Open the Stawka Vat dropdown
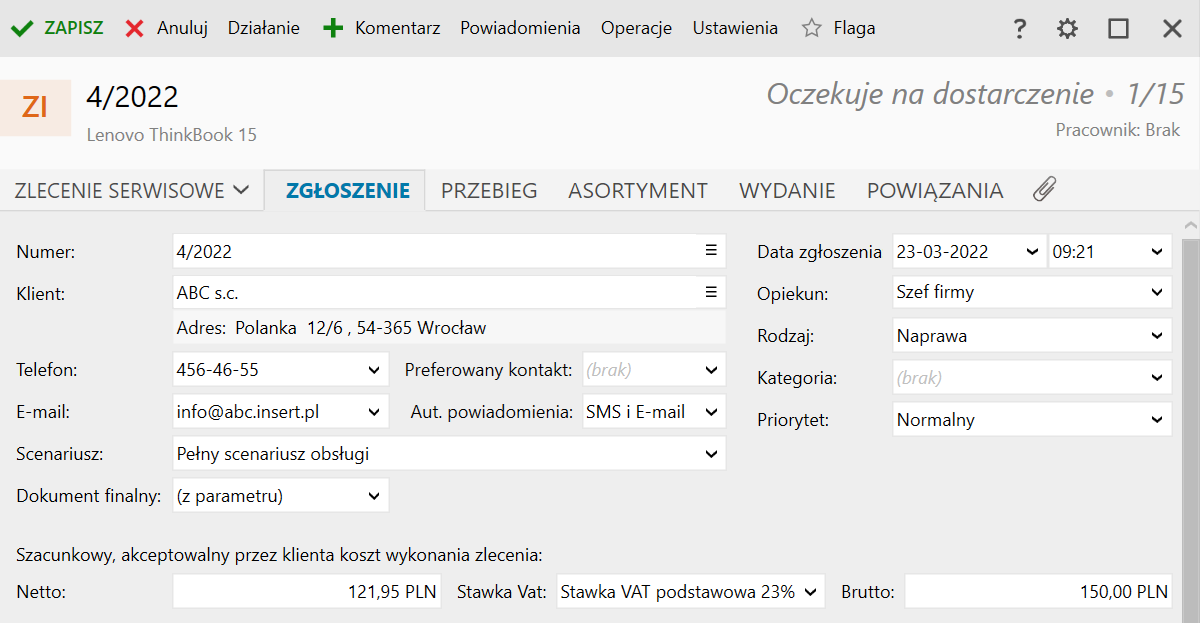 809,591
